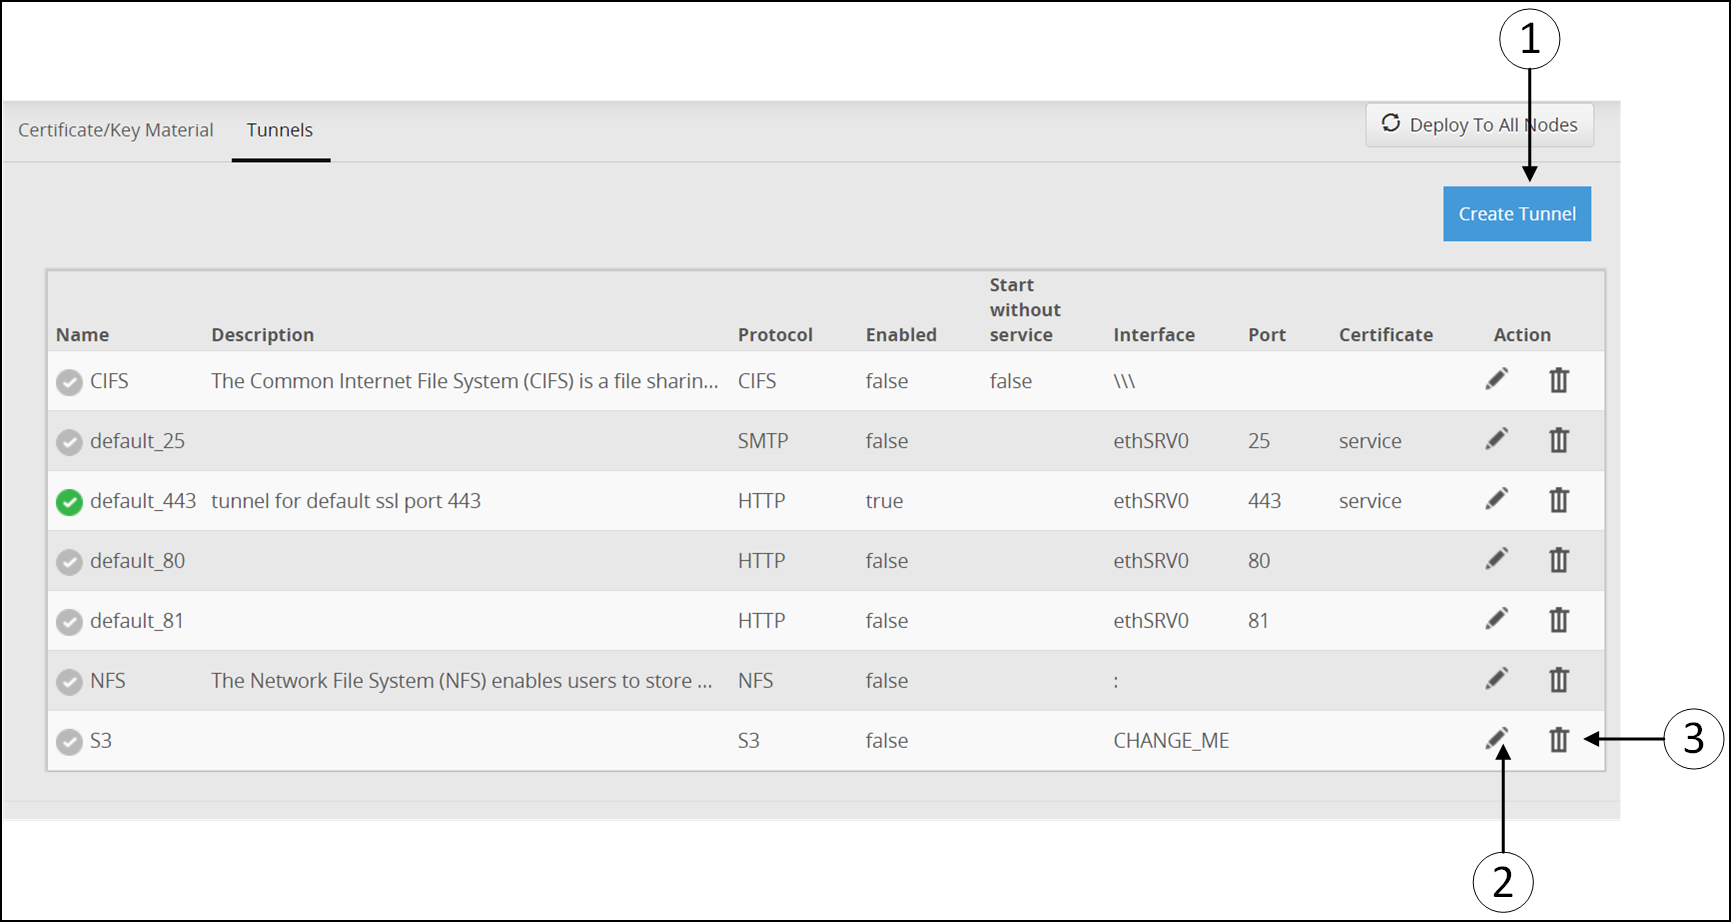Click the Protocol column header

click(x=775, y=335)
